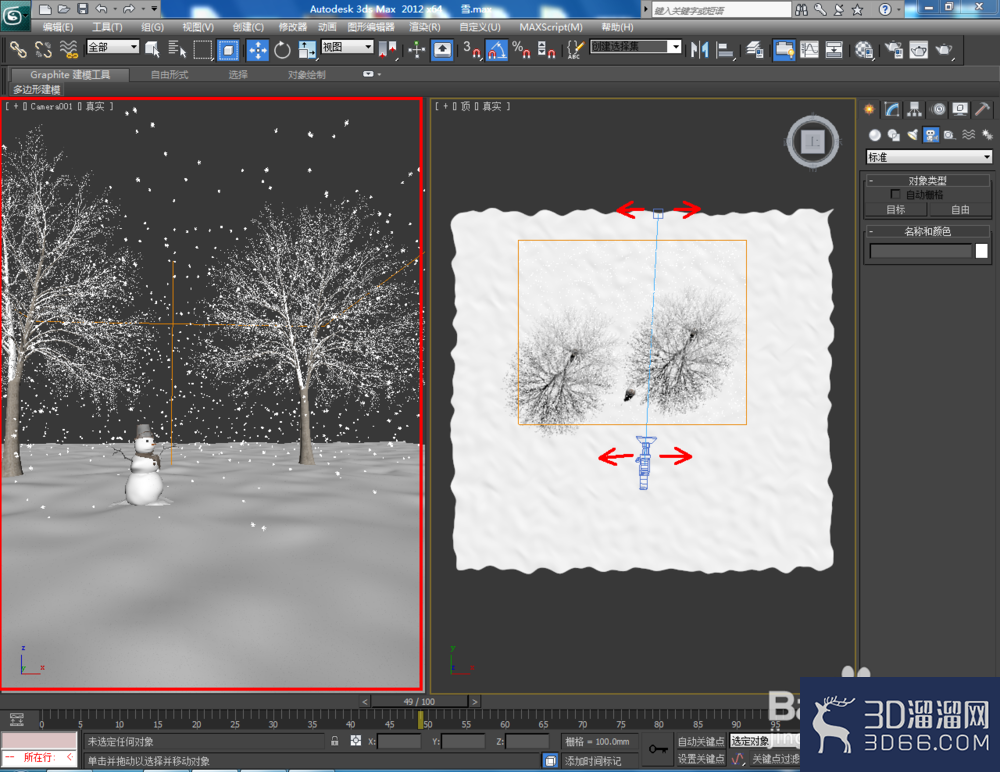The height and width of the screenshot is (772, 1000).
Task: Open the selection filter dropdown showing 全部
Action: pos(113,47)
